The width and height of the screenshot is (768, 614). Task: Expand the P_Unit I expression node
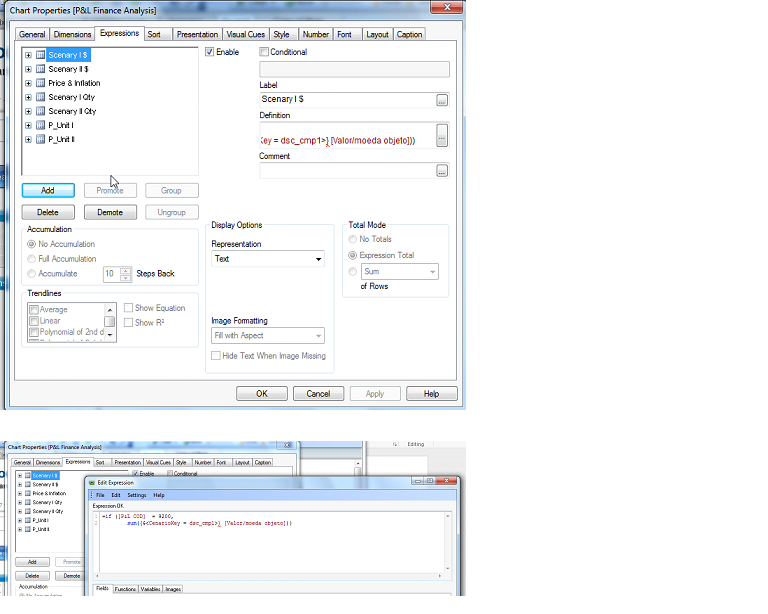click(x=28, y=125)
